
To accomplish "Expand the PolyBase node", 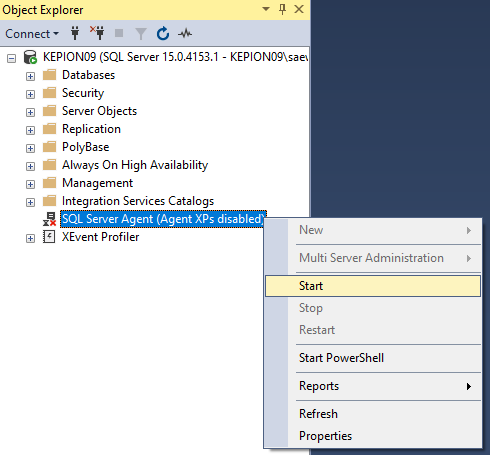I will [30, 148].
